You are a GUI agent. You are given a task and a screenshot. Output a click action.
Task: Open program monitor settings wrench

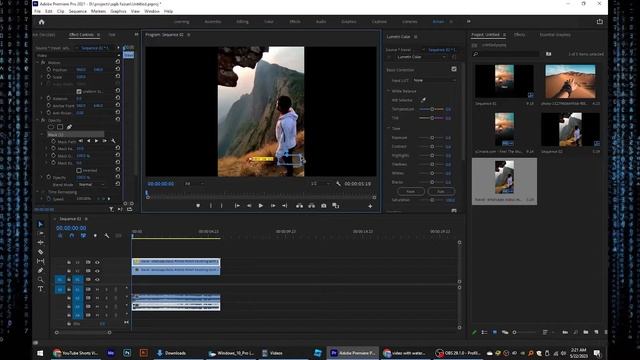[338, 184]
